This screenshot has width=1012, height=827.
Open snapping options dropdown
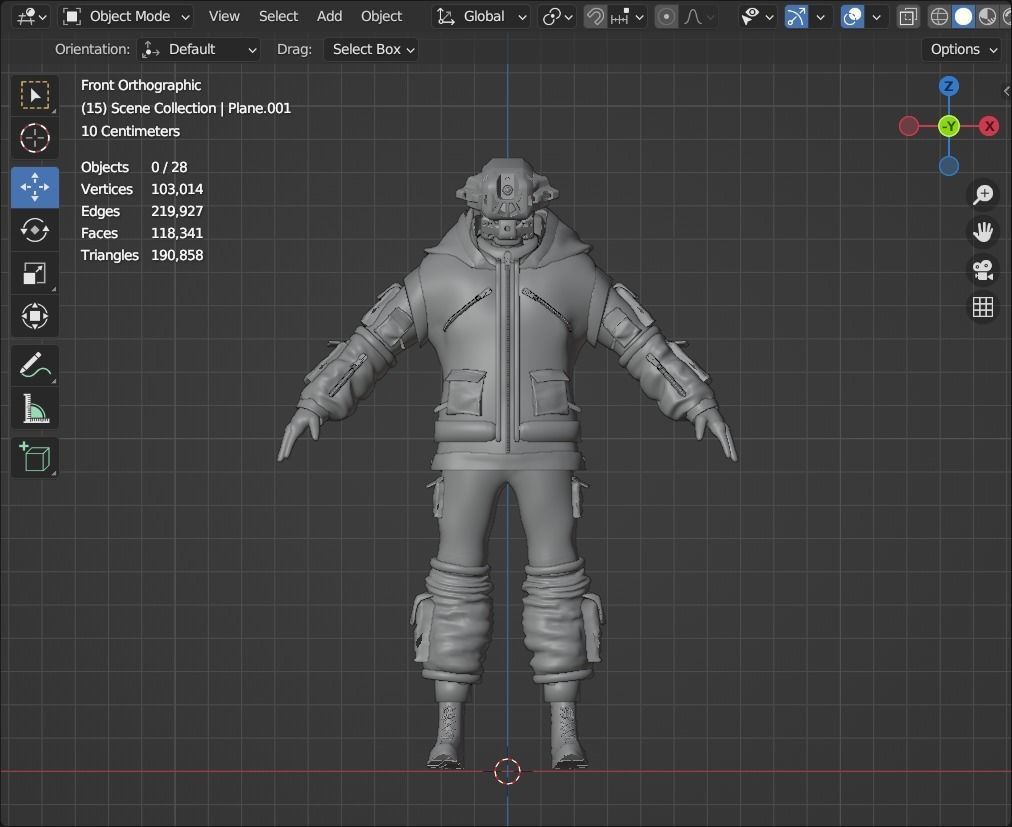point(627,17)
